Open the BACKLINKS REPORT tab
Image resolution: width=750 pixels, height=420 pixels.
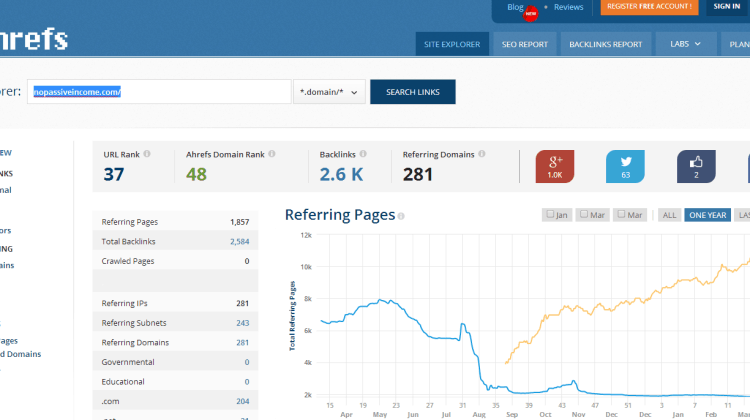606,44
